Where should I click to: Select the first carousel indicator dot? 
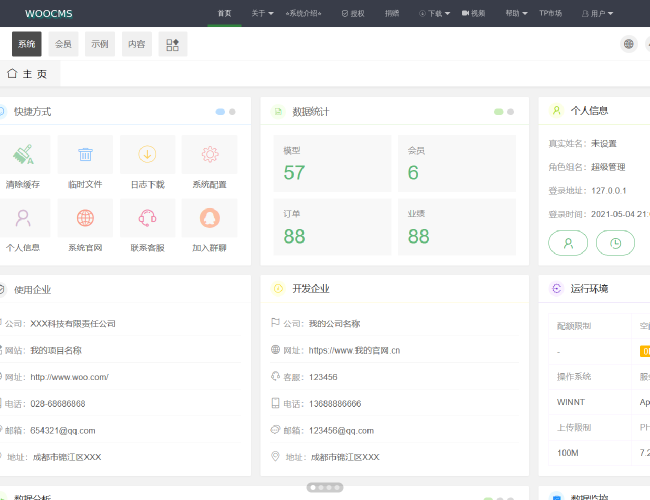(x=313, y=487)
